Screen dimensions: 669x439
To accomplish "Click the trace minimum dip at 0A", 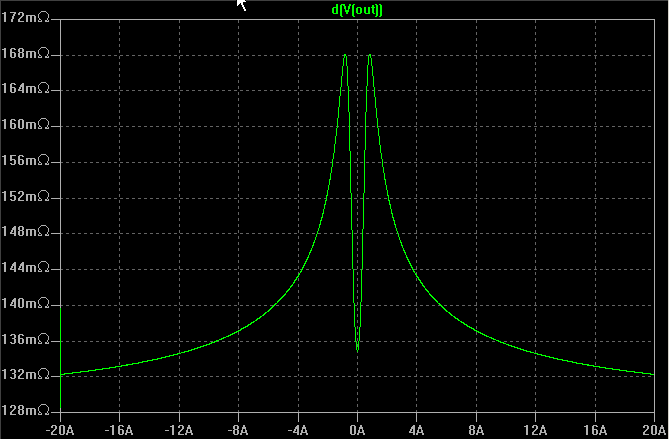I will [358, 350].
